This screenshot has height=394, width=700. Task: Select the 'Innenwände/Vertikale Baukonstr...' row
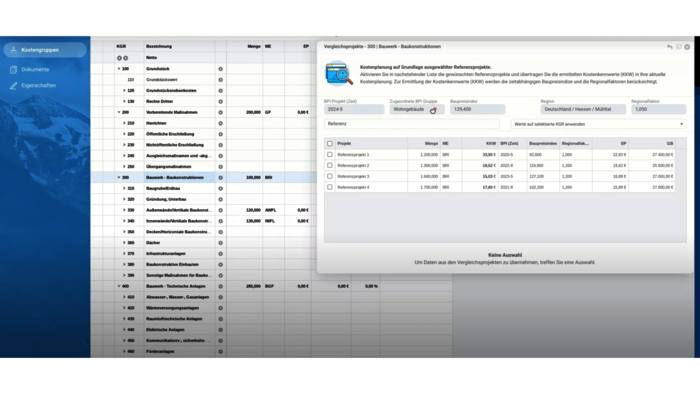(179, 221)
